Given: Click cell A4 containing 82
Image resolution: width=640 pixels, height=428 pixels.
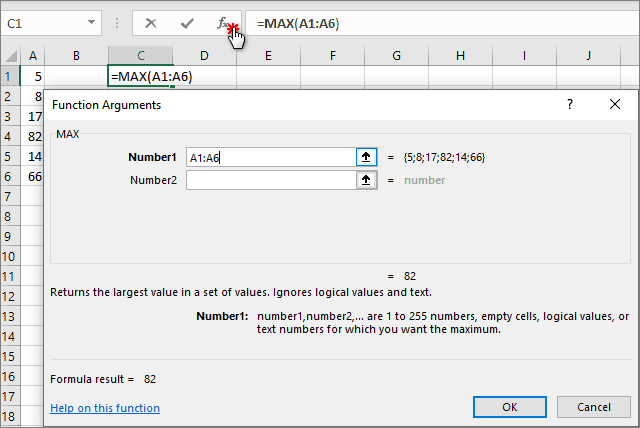Looking at the screenshot, I should (x=32, y=136).
